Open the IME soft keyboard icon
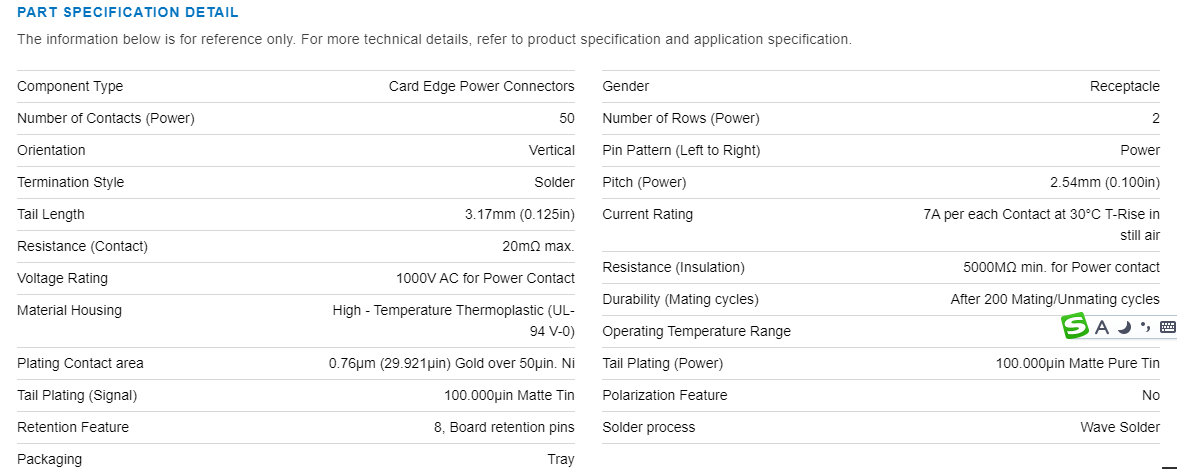Screen dimensions: 1177x469 coord(1168,327)
